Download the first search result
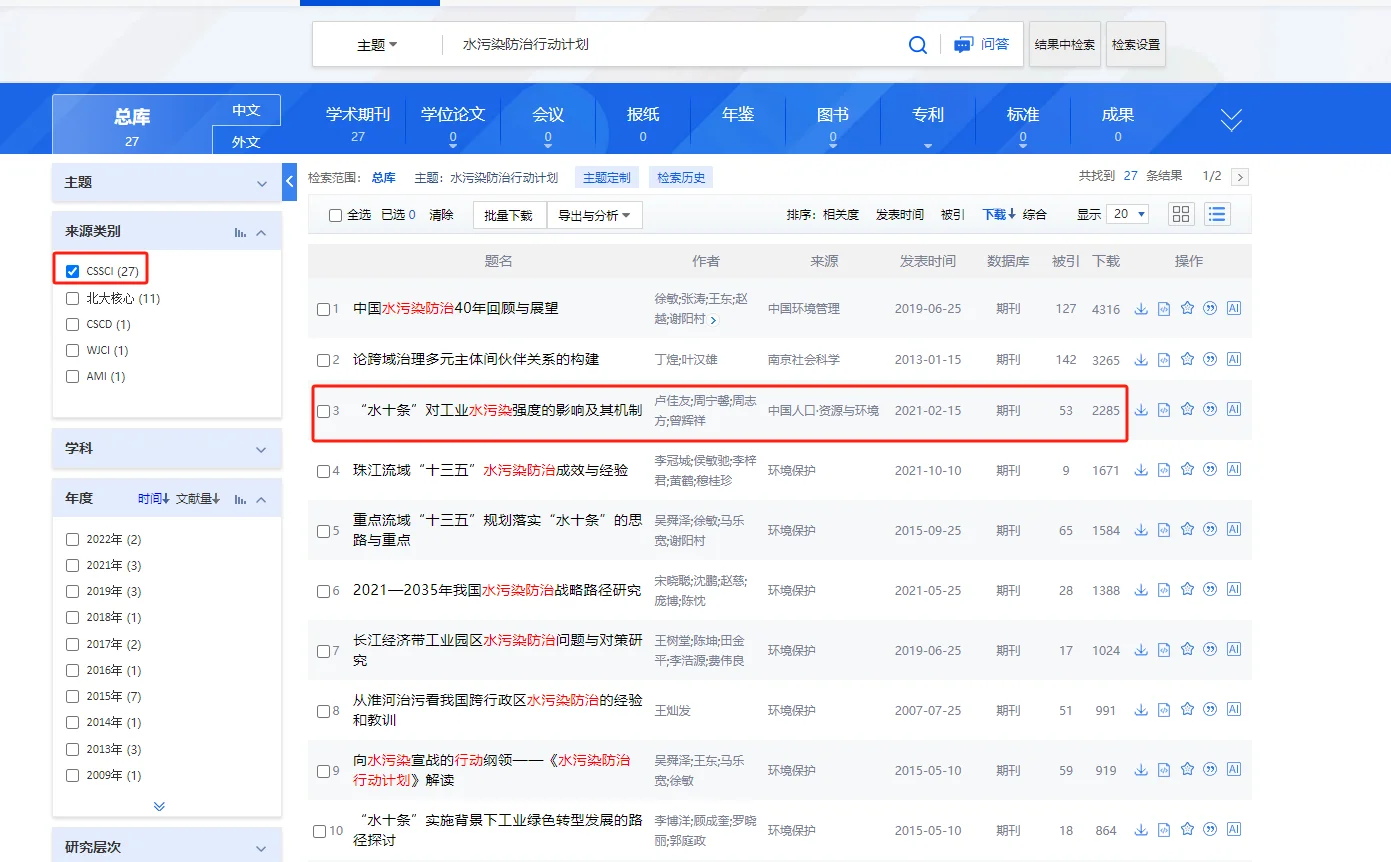Screen dimensions: 1391x862 click(1140, 308)
